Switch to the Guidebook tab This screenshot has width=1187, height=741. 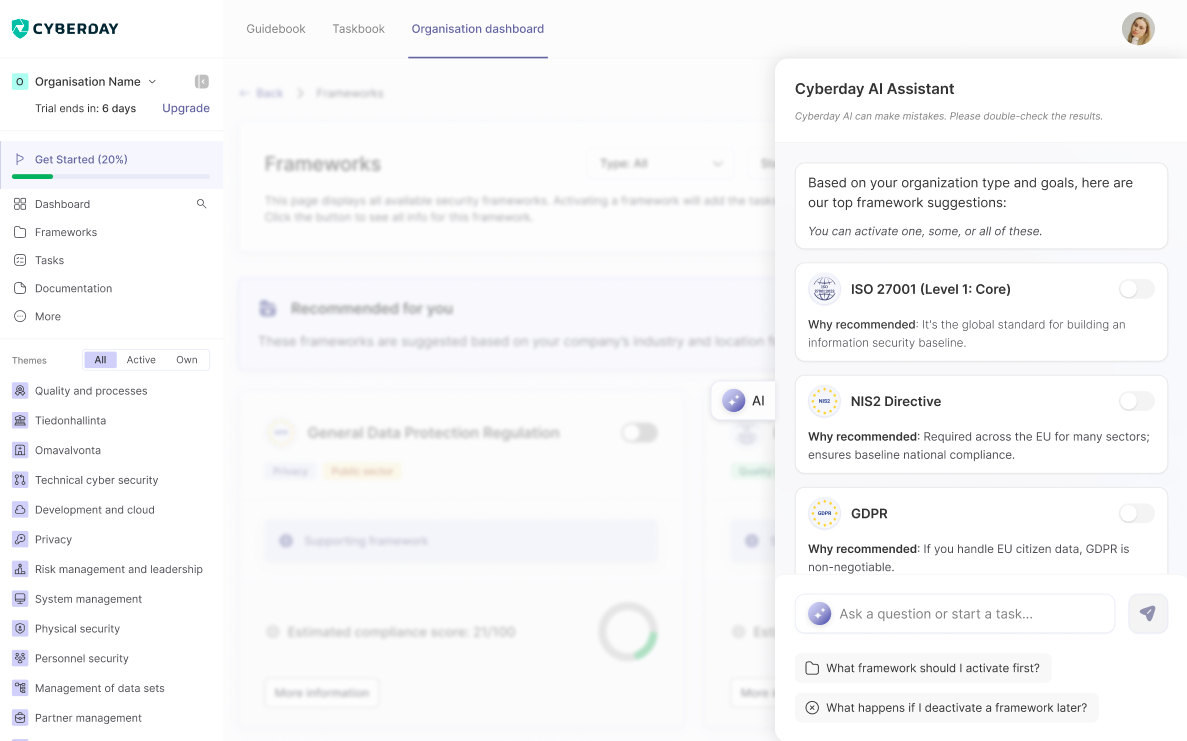(276, 29)
